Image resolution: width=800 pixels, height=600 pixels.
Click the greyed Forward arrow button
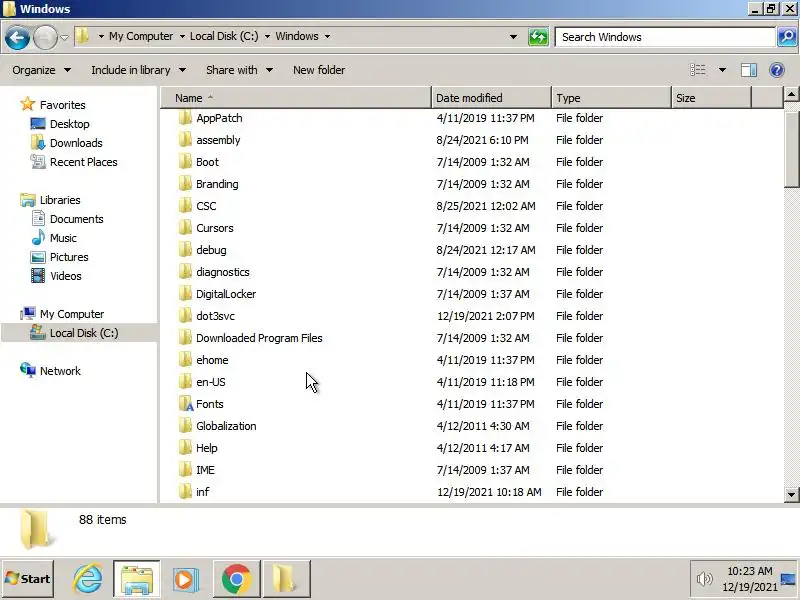pyautogui.click(x=45, y=37)
